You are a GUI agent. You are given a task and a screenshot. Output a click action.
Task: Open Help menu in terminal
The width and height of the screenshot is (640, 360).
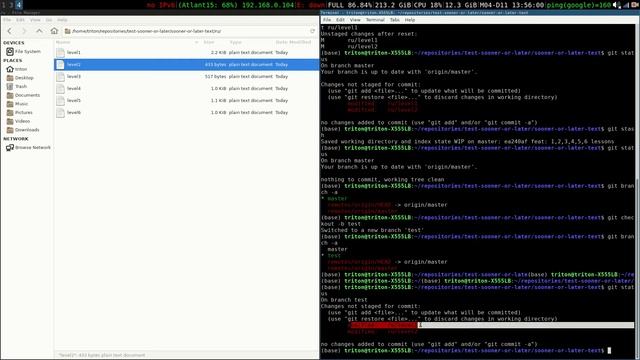(410, 20)
